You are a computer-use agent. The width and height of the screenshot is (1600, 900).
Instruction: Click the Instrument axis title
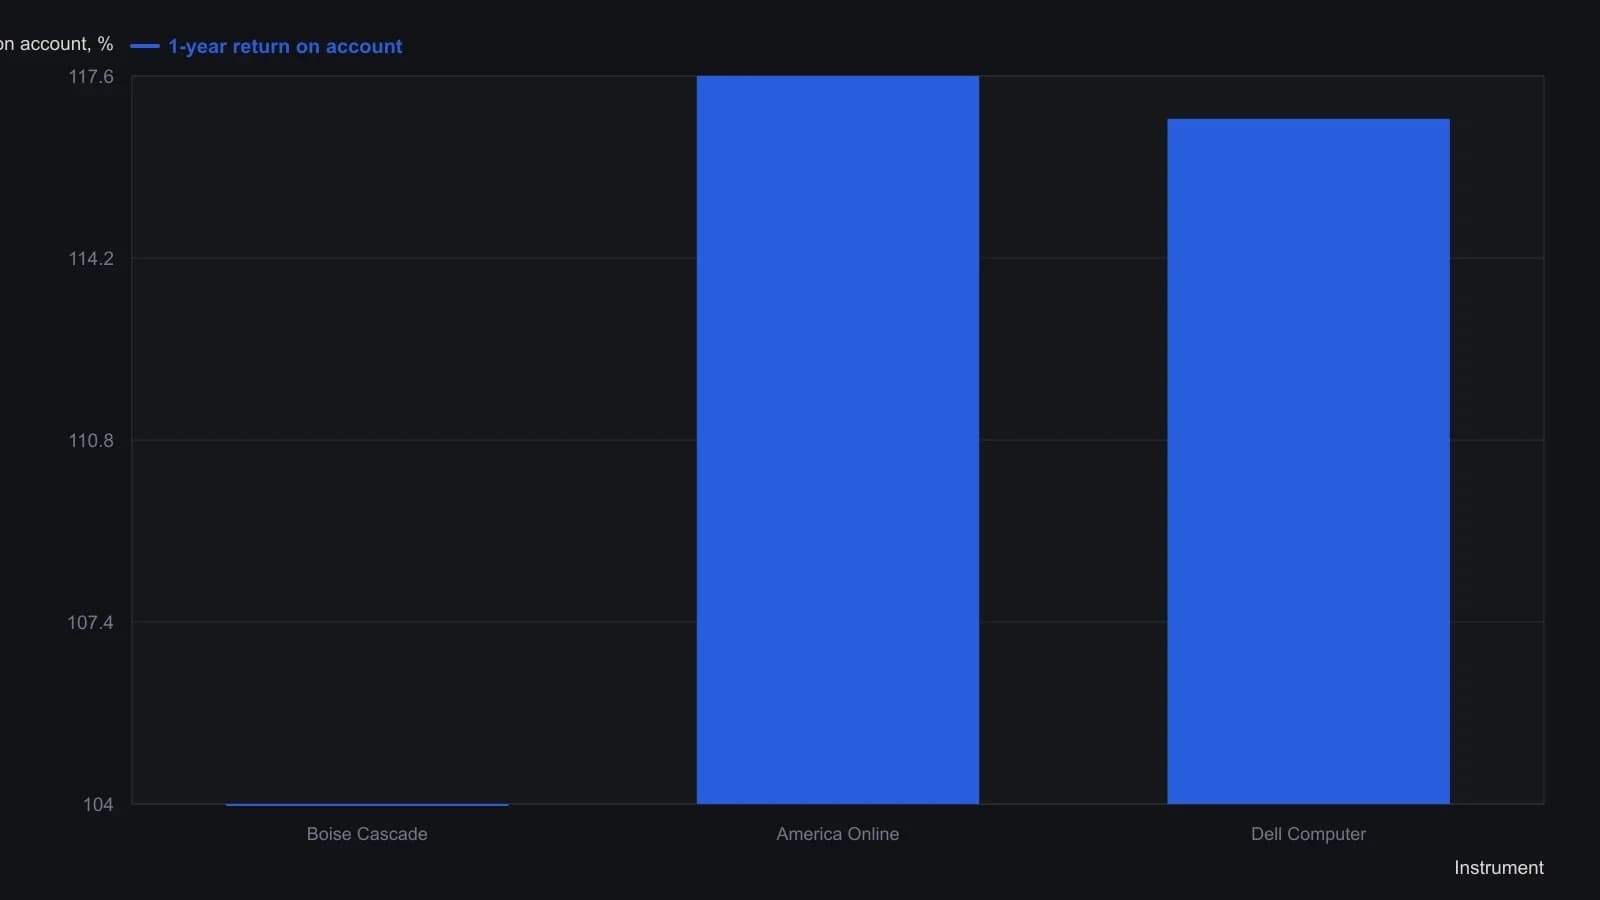1499,868
